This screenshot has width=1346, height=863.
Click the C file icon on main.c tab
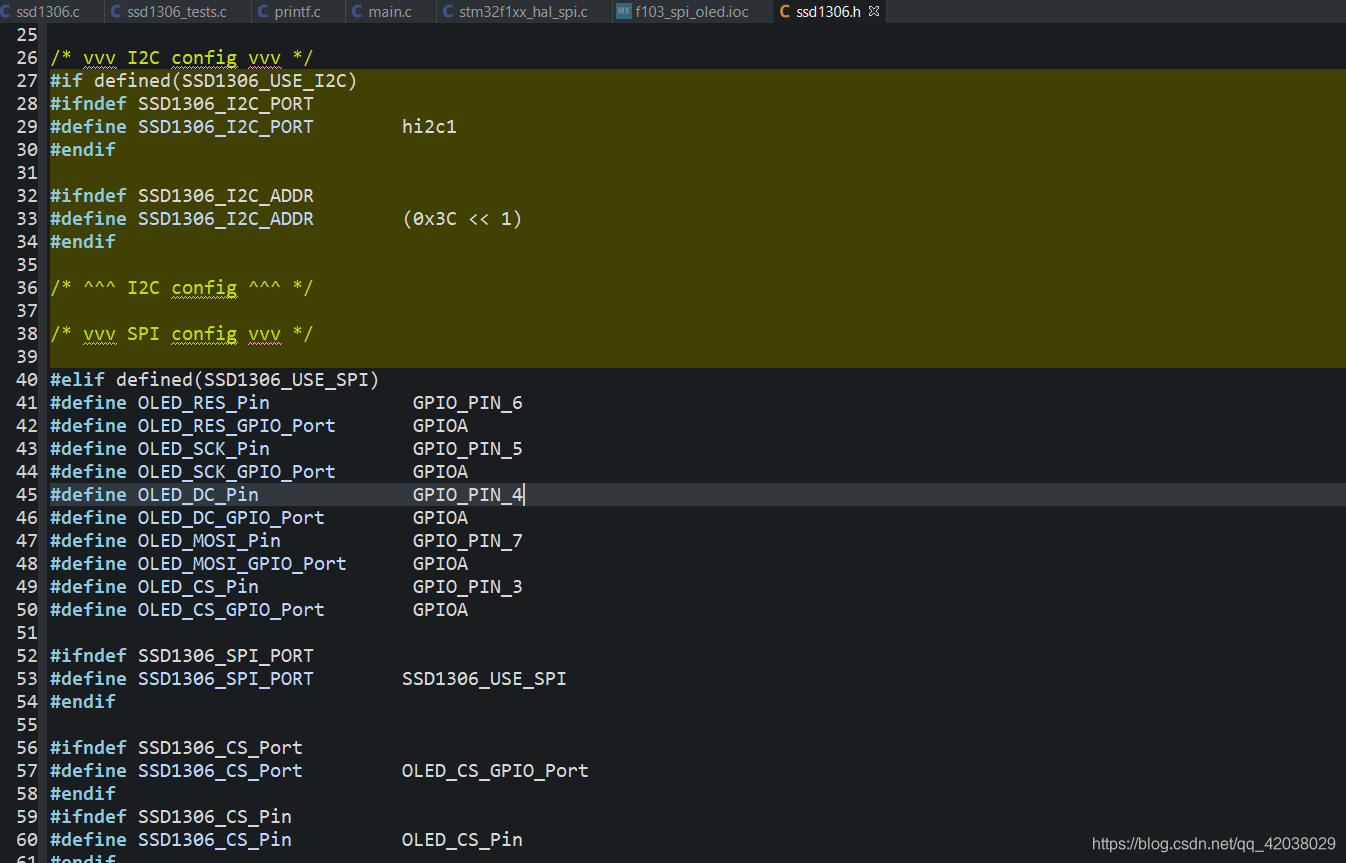358,12
